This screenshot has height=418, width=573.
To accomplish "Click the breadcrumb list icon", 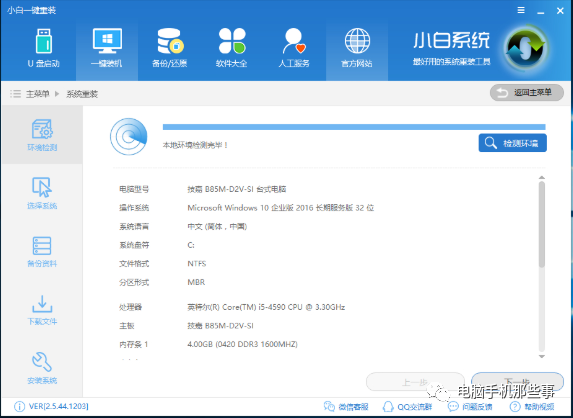I will click(15, 94).
